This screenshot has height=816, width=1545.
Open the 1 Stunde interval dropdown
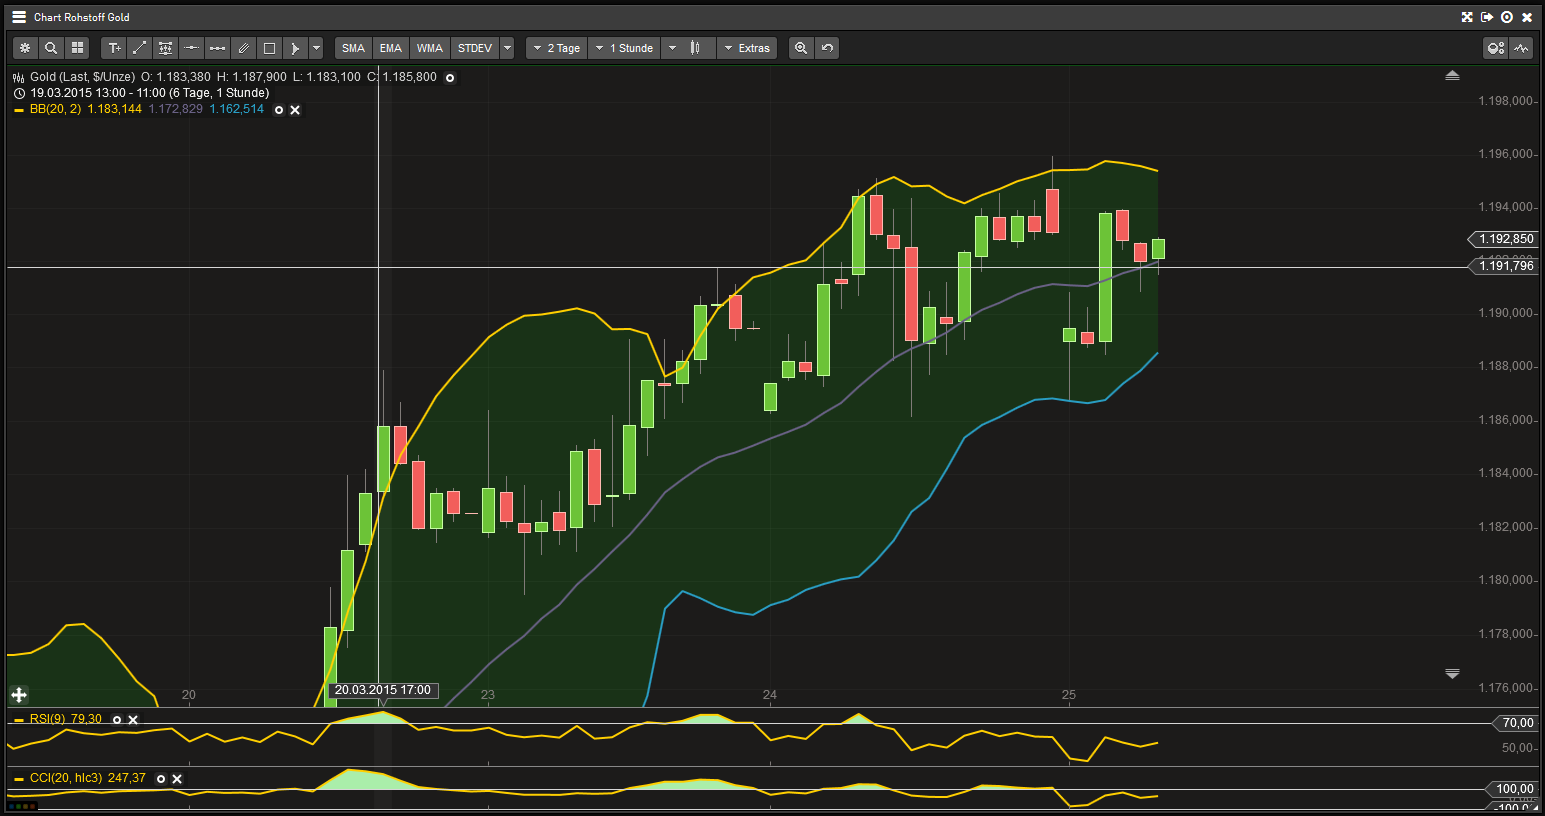(x=624, y=47)
